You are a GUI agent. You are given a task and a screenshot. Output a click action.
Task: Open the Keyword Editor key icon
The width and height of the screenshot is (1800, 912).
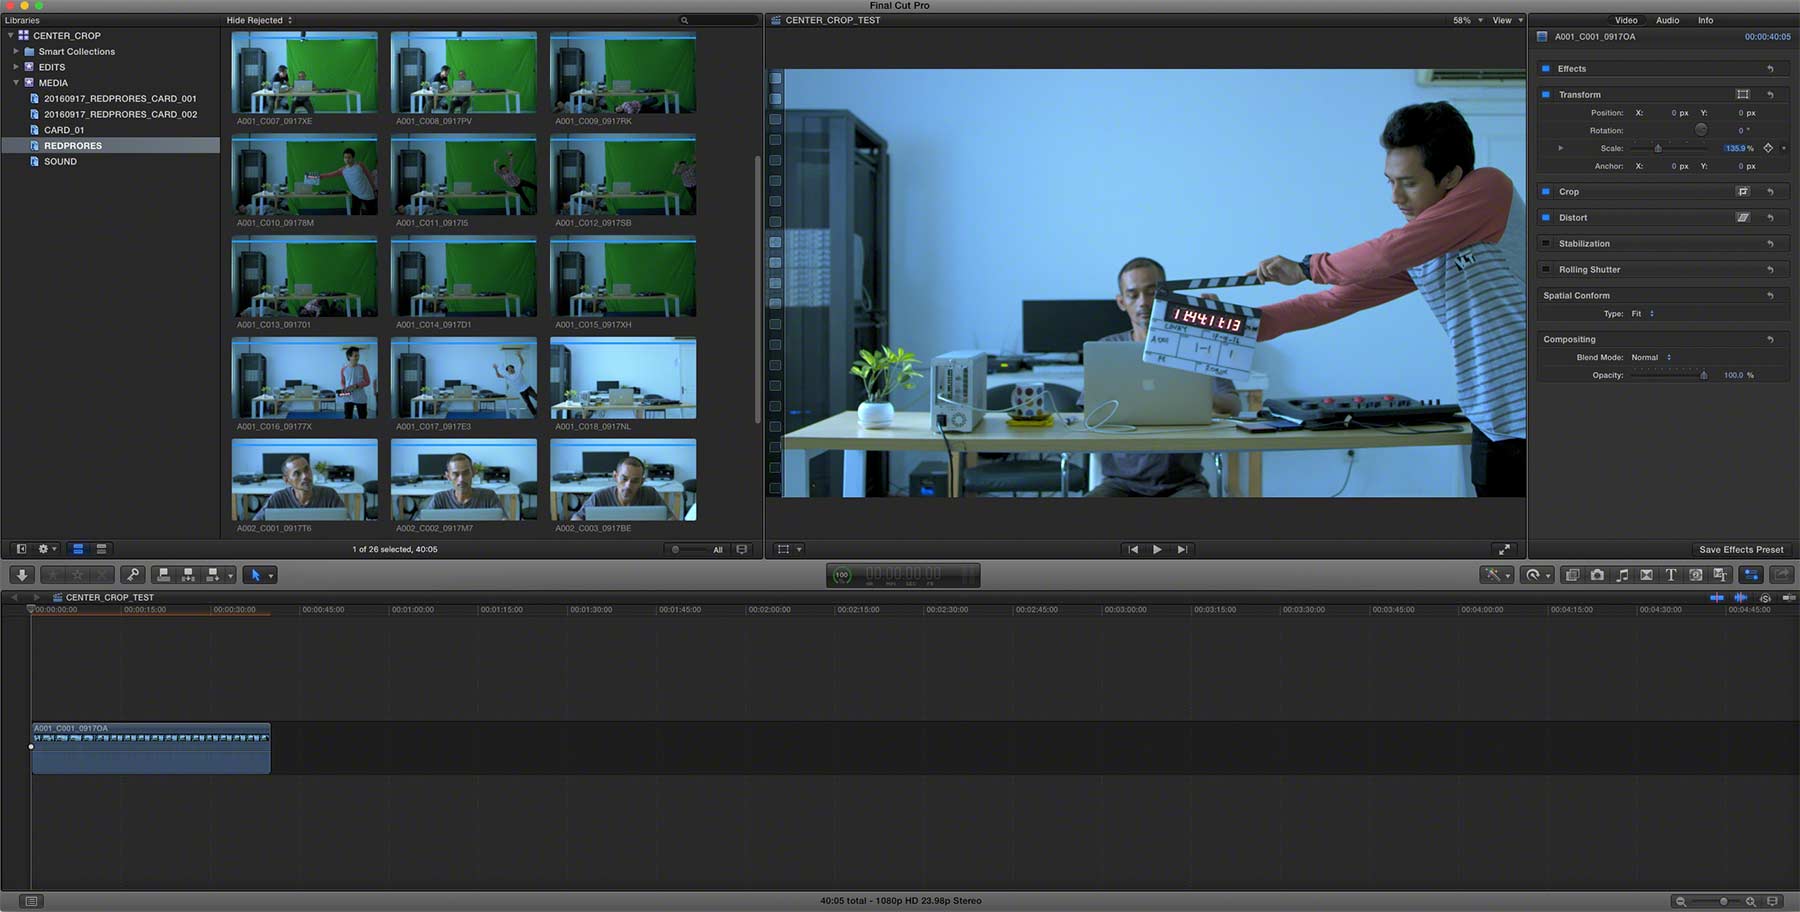(x=132, y=575)
